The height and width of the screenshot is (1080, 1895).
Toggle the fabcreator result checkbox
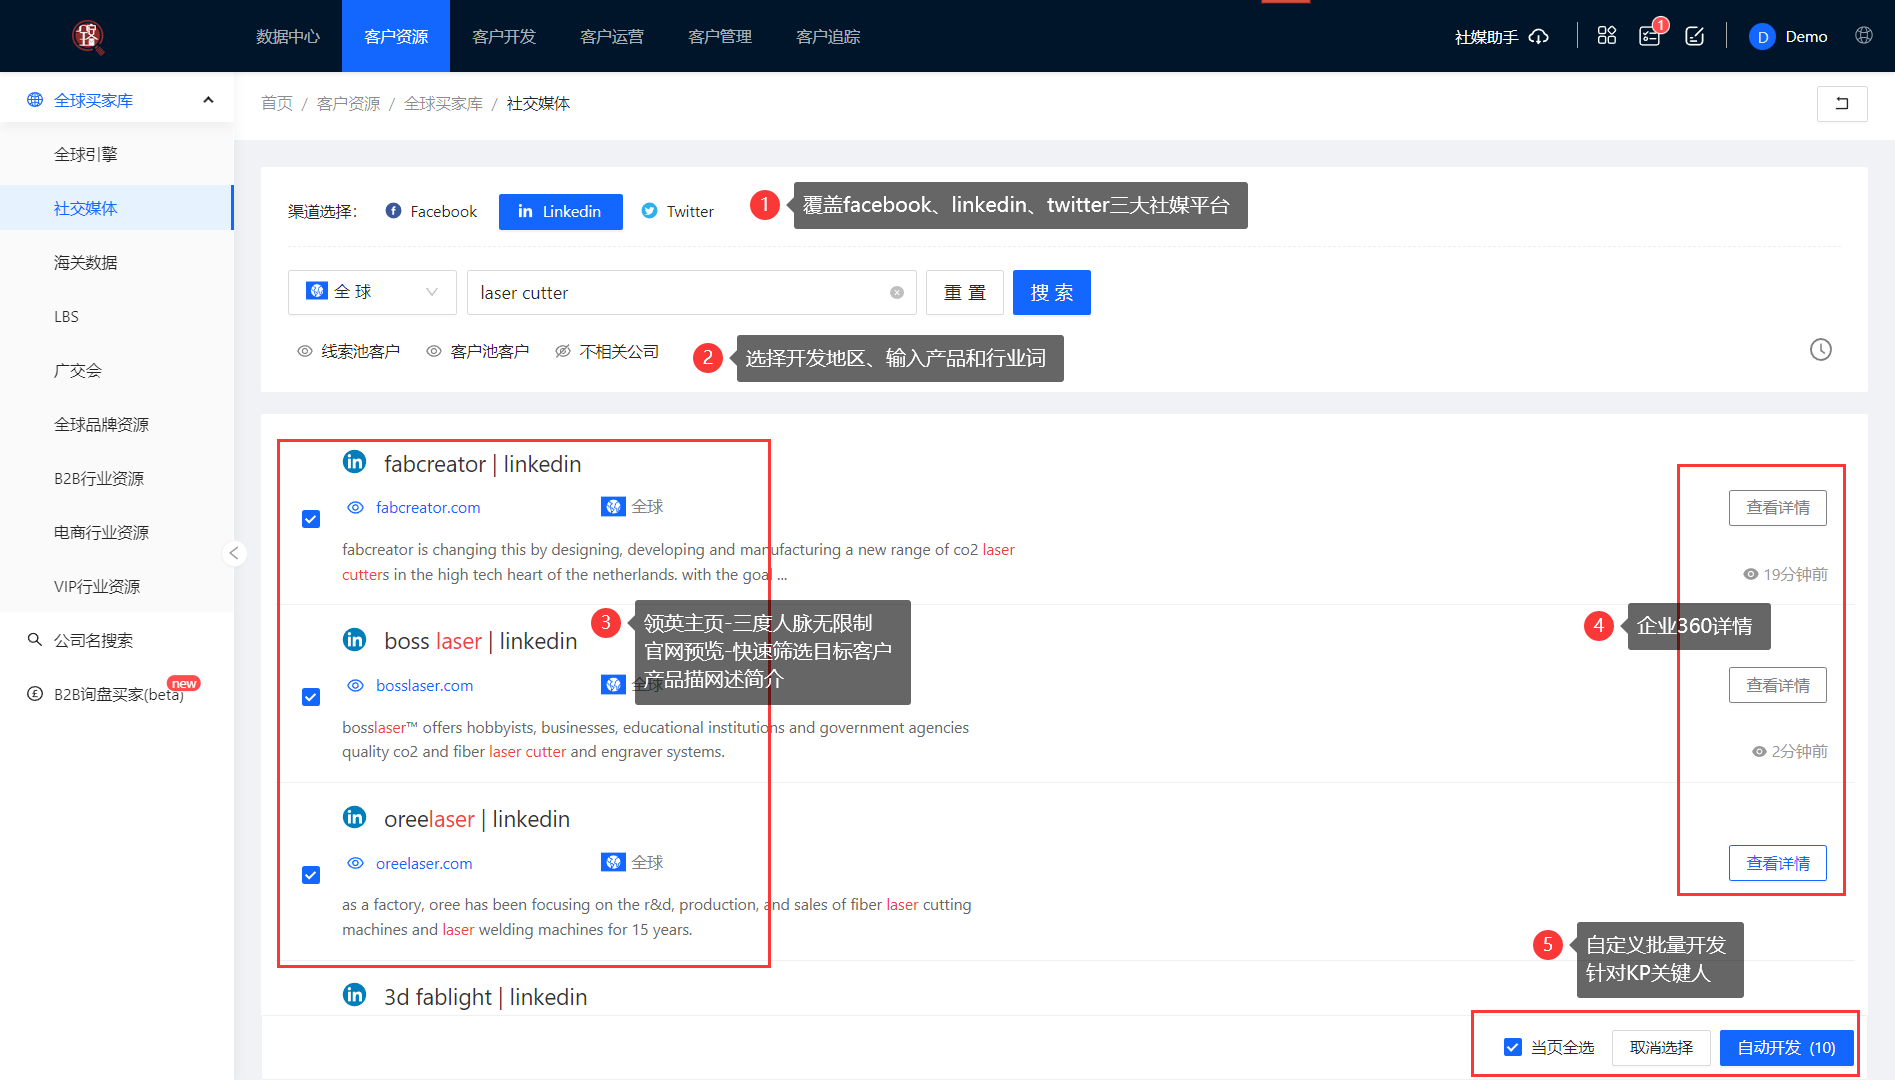pyautogui.click(x=311, y=519)
